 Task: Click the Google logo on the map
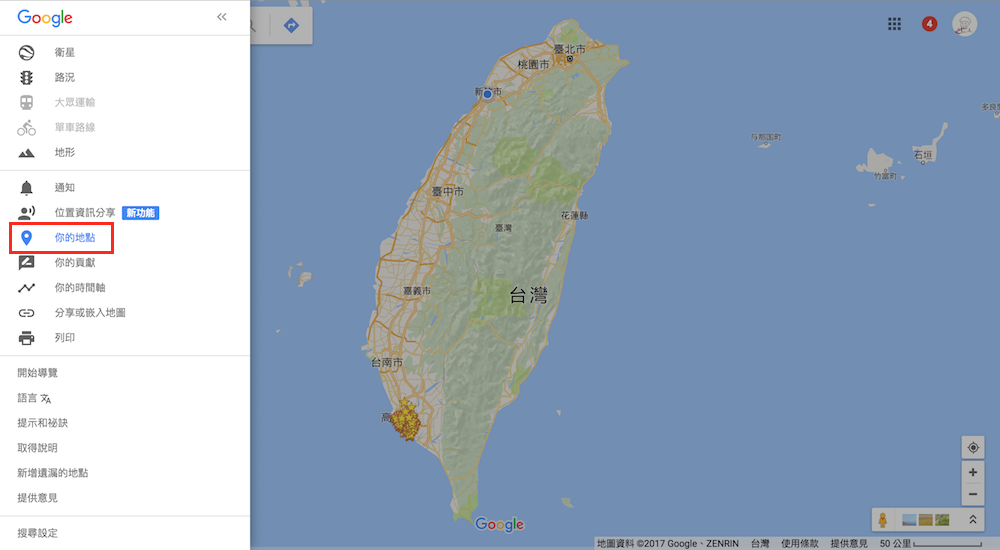(499, 524)
